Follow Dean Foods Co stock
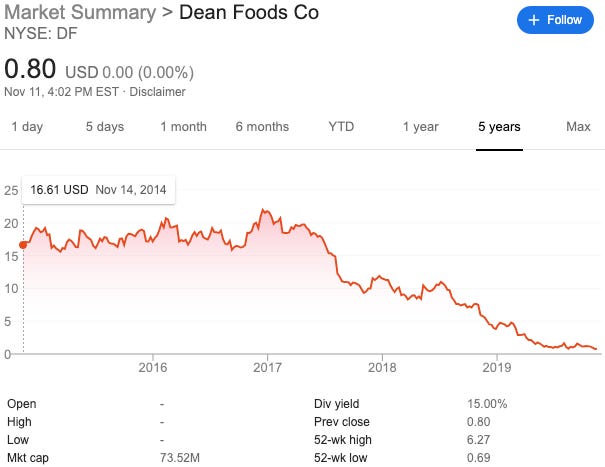The height and width of the screenshot is (467, 605). click(554, 20)
